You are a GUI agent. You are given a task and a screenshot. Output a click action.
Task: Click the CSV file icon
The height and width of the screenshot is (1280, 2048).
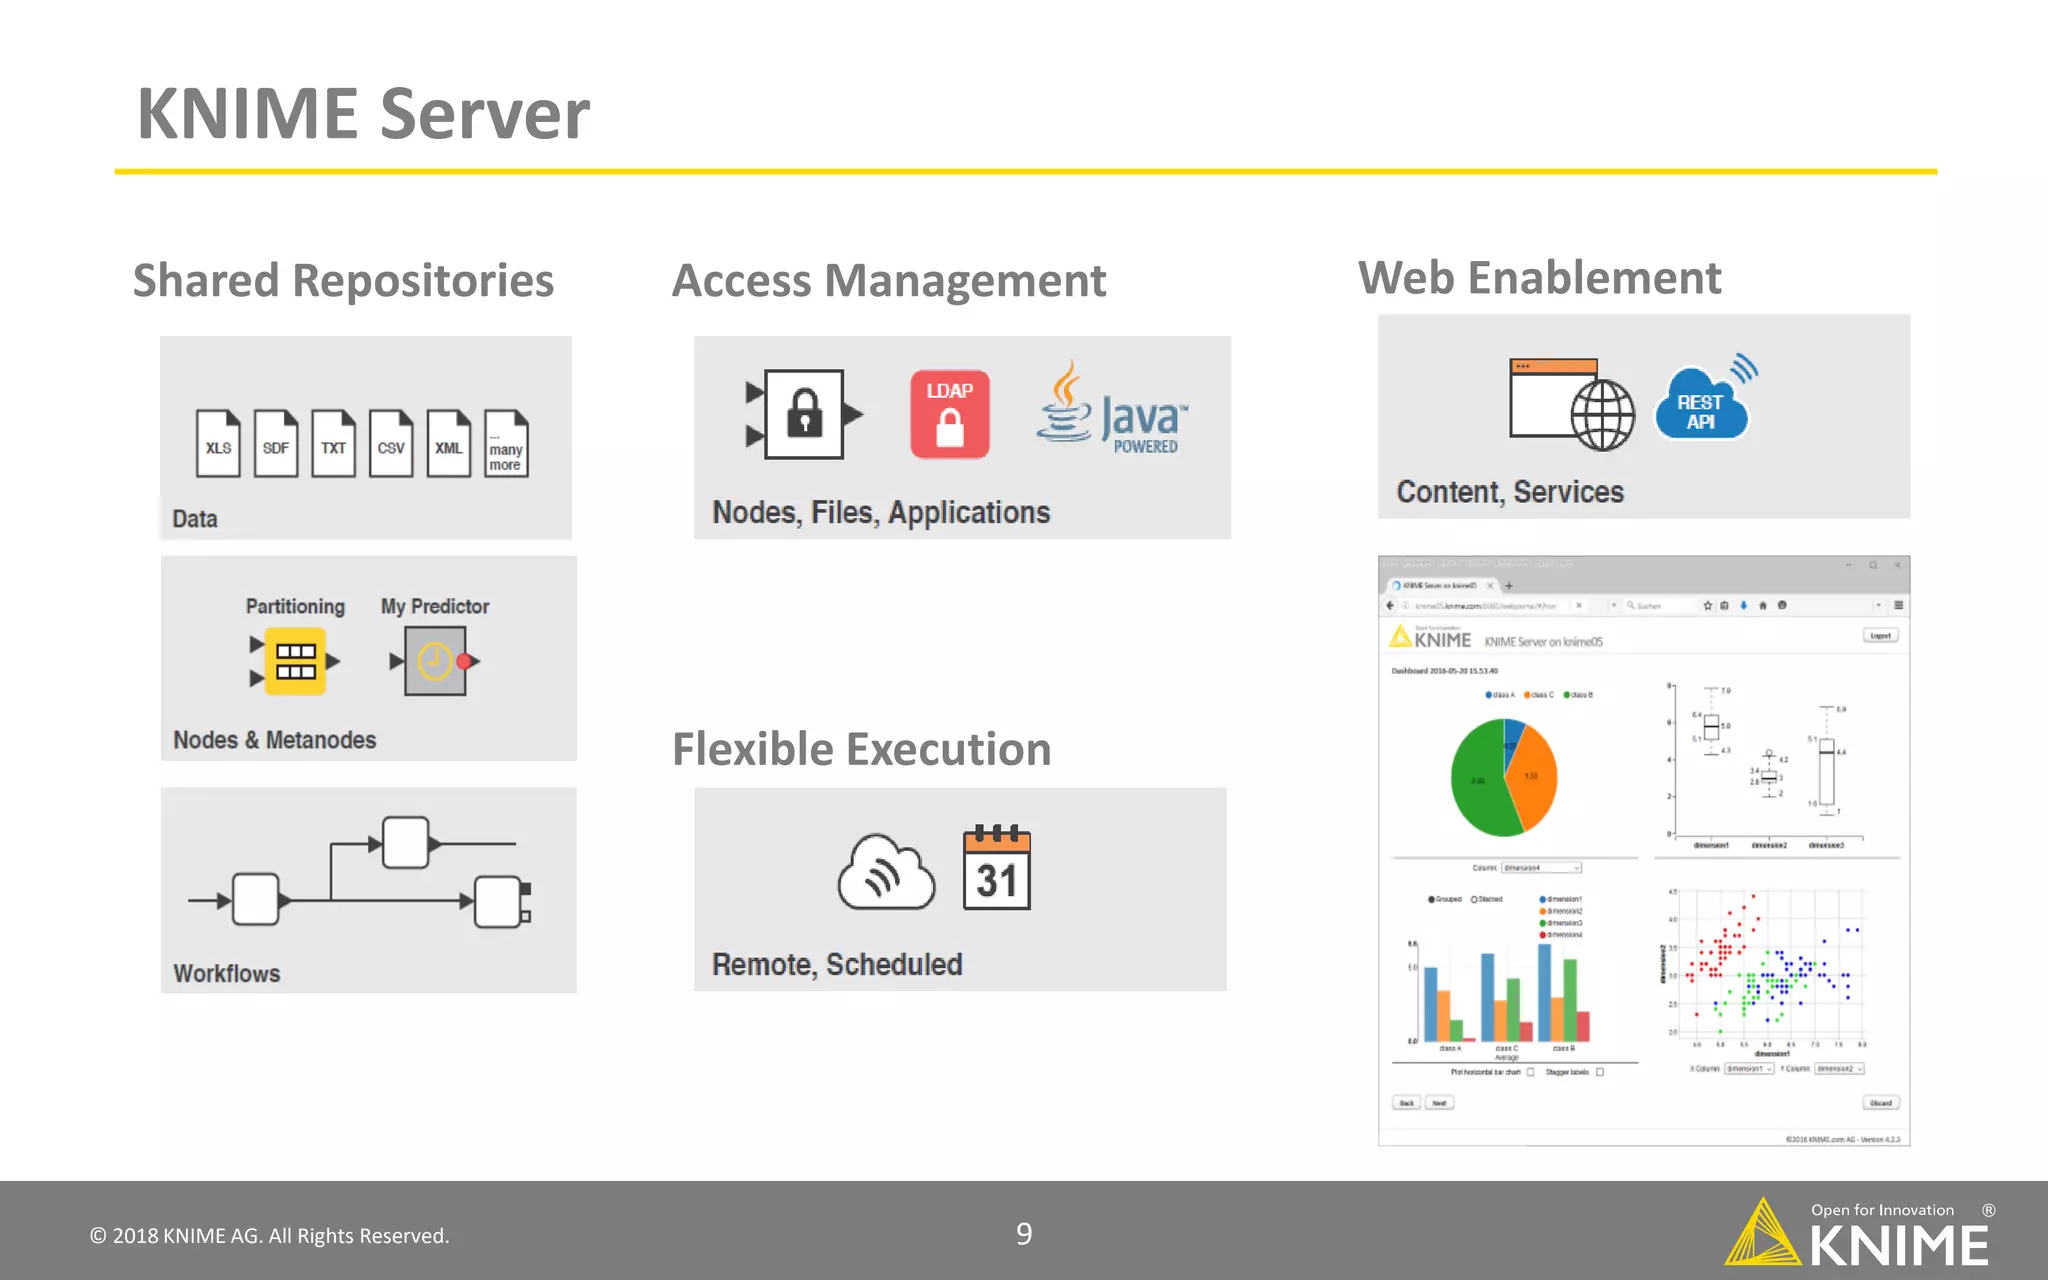pyautogui.click(x=391, y=443)
